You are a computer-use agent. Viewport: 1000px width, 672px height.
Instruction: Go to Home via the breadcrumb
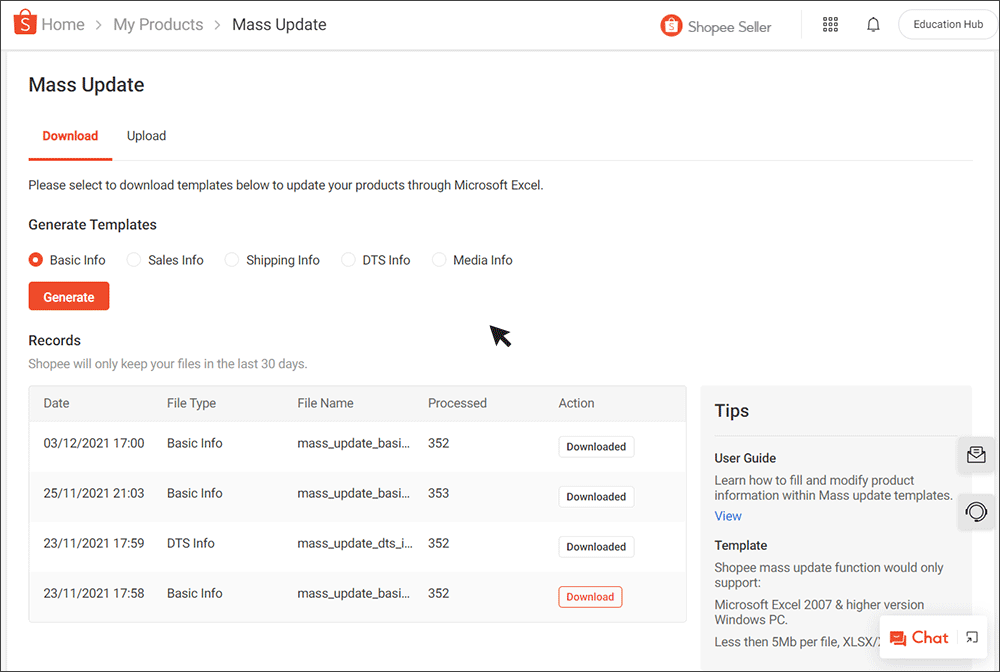click(63, 24)
